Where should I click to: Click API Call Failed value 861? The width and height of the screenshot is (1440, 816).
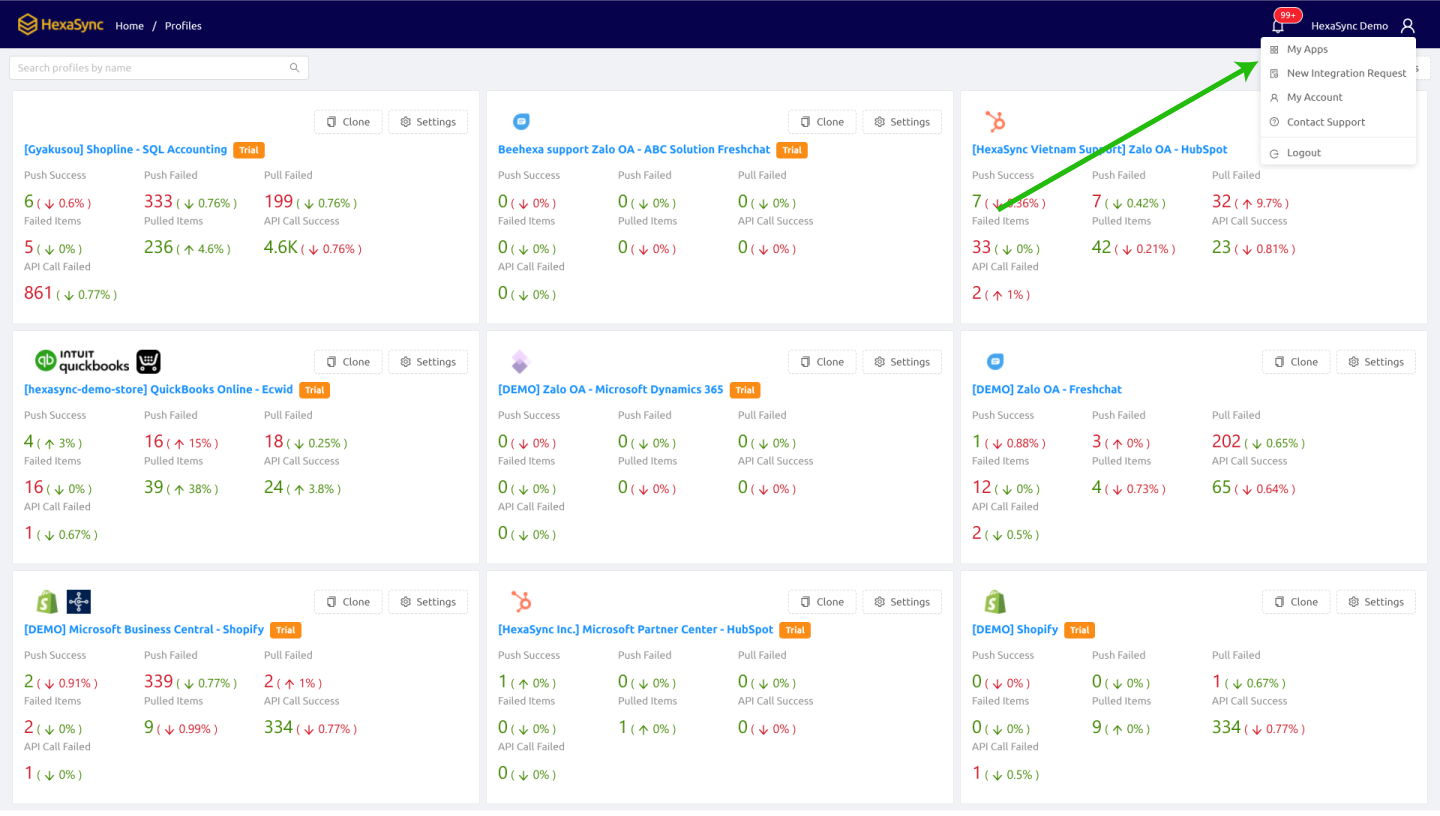coord(38,293)
